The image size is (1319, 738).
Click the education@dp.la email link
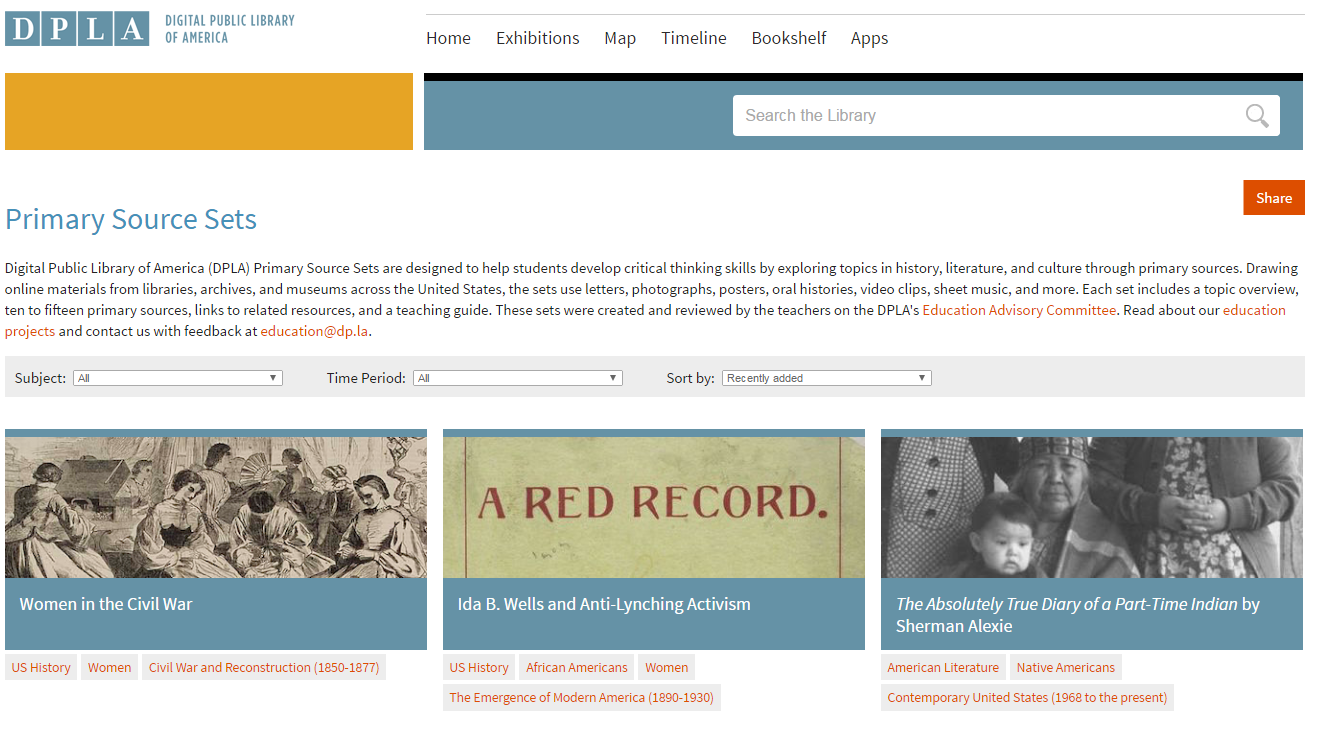pos(315,331)
